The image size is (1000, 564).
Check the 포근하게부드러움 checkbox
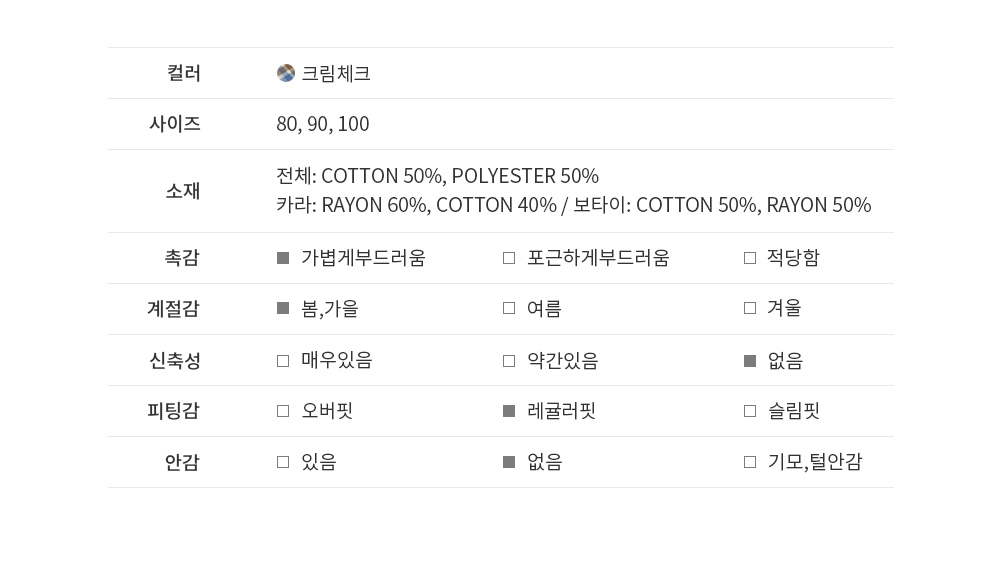(x=509, y=258)
